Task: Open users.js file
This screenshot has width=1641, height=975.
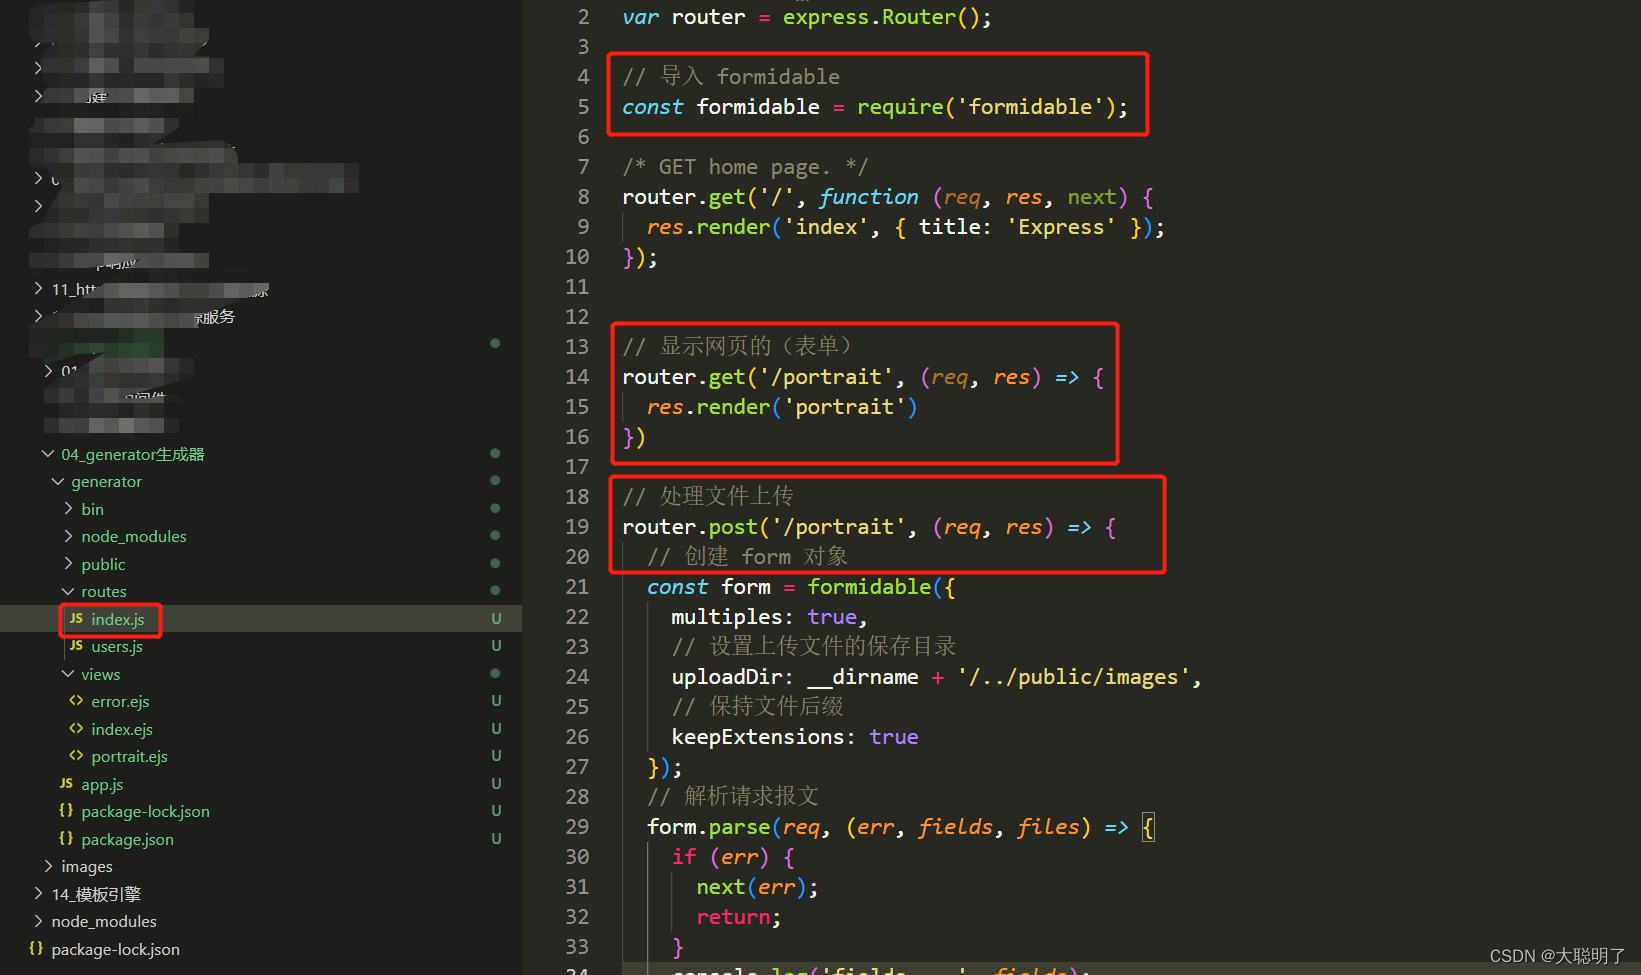Action: [x=117, y=647]
